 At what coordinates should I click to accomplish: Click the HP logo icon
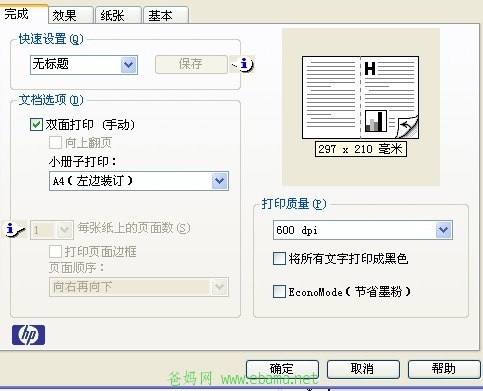pos(28,335)
